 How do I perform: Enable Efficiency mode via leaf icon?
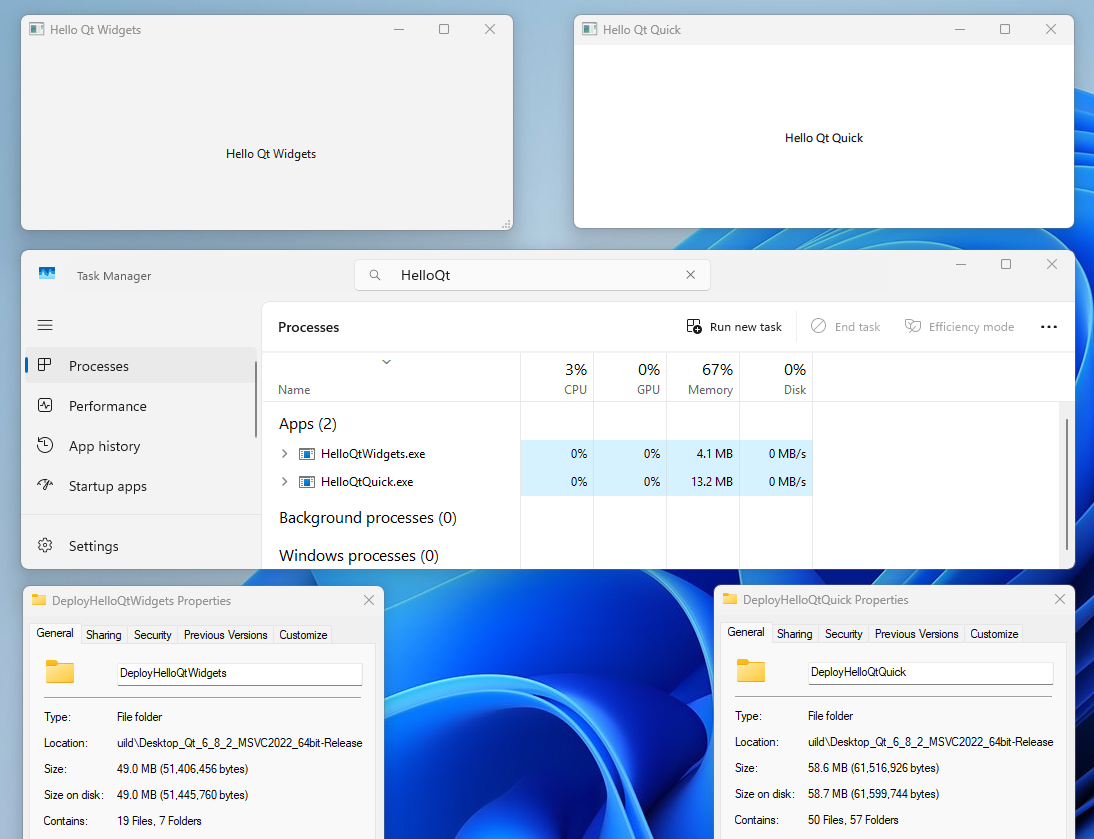[x=912, y=326]
